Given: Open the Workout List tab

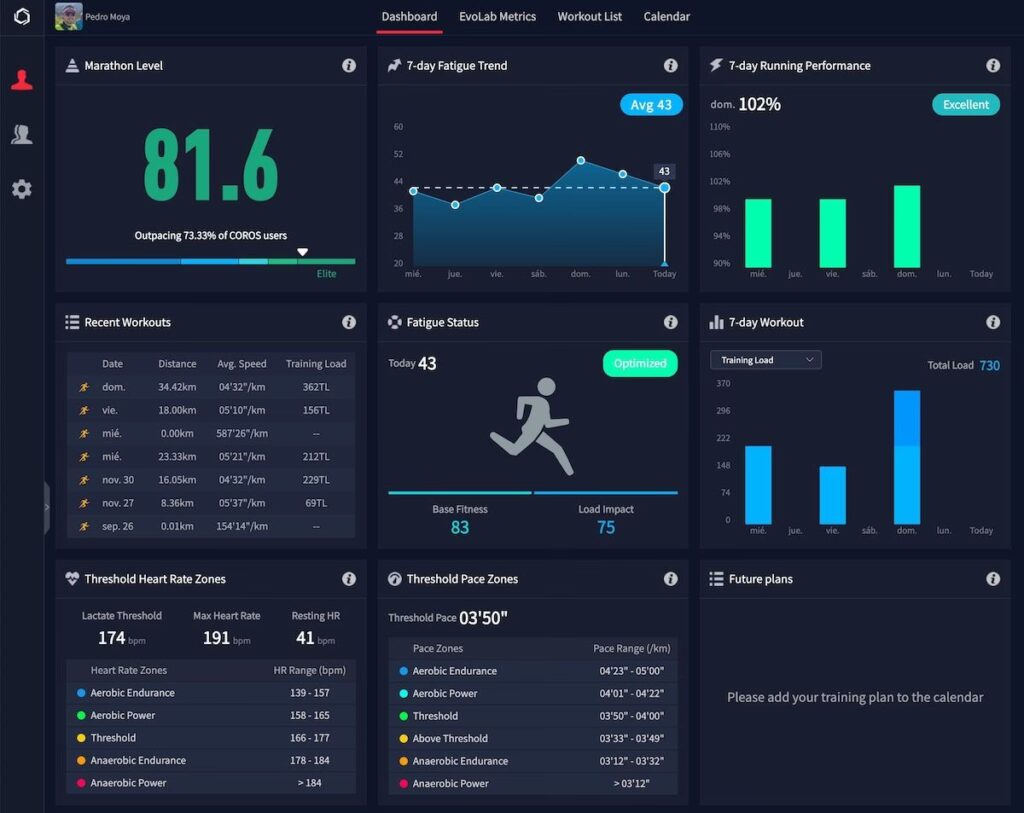Looking at the screenshot, I should 589,17.
